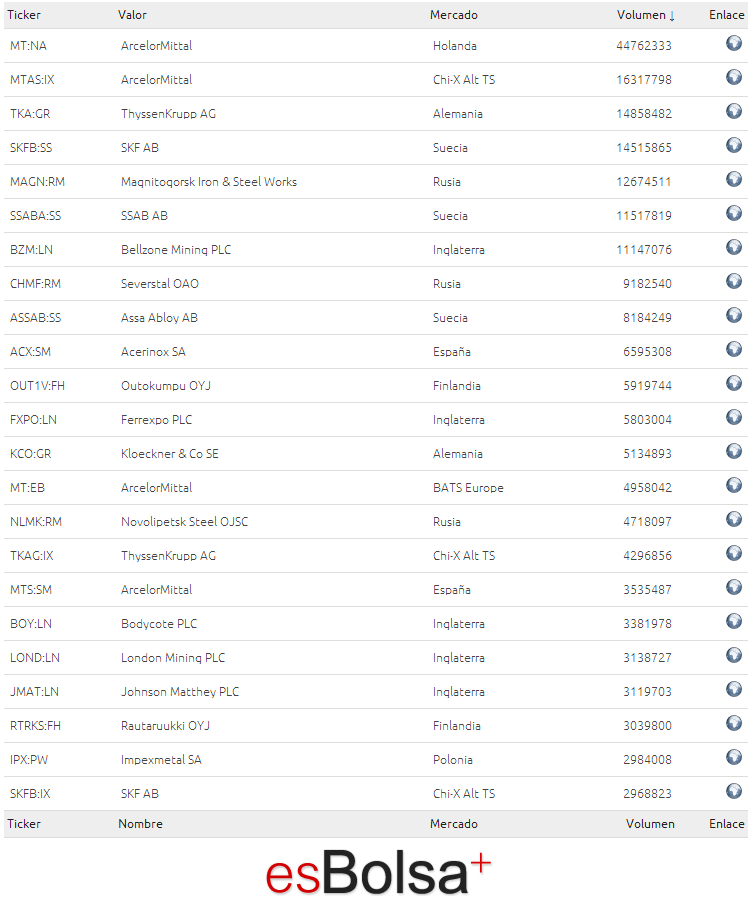Screen dimensions: 754x900
Task: Click the globe icon for Impexmetal SA
Action: point(734,757)
